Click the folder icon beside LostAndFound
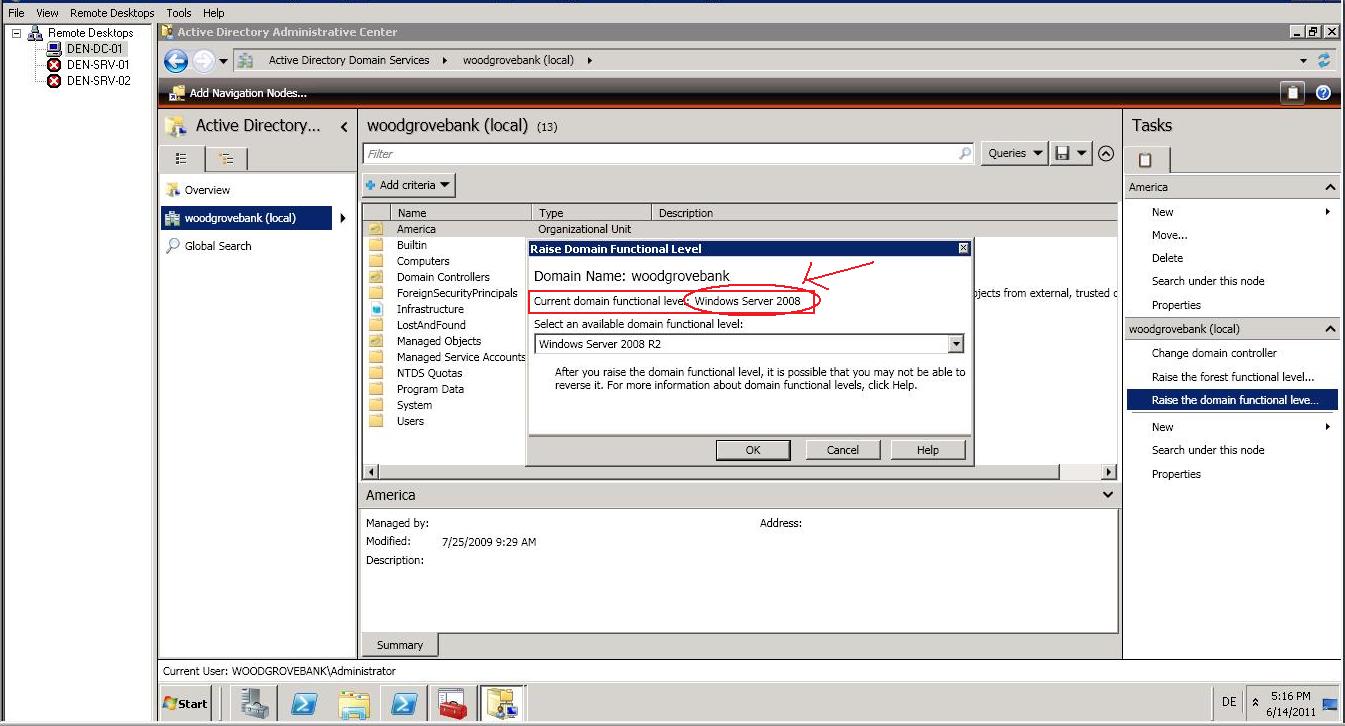 click(376, 325)
